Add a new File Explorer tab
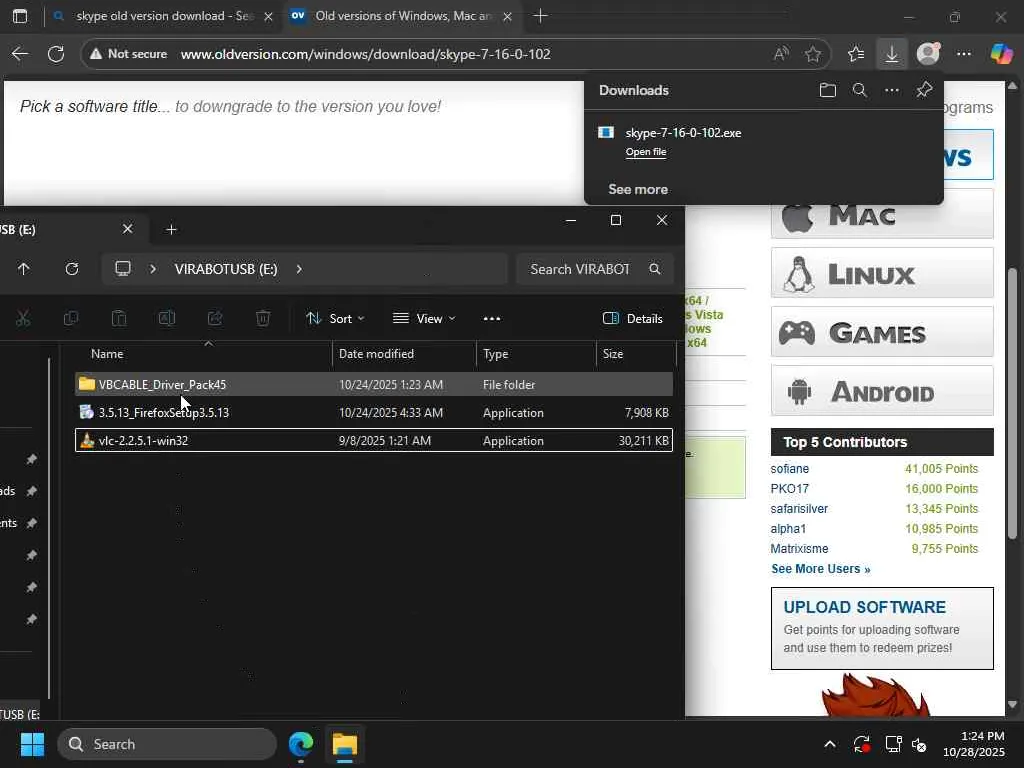The height and width of the screenshot is (768, 1024). tap(171, 229)
